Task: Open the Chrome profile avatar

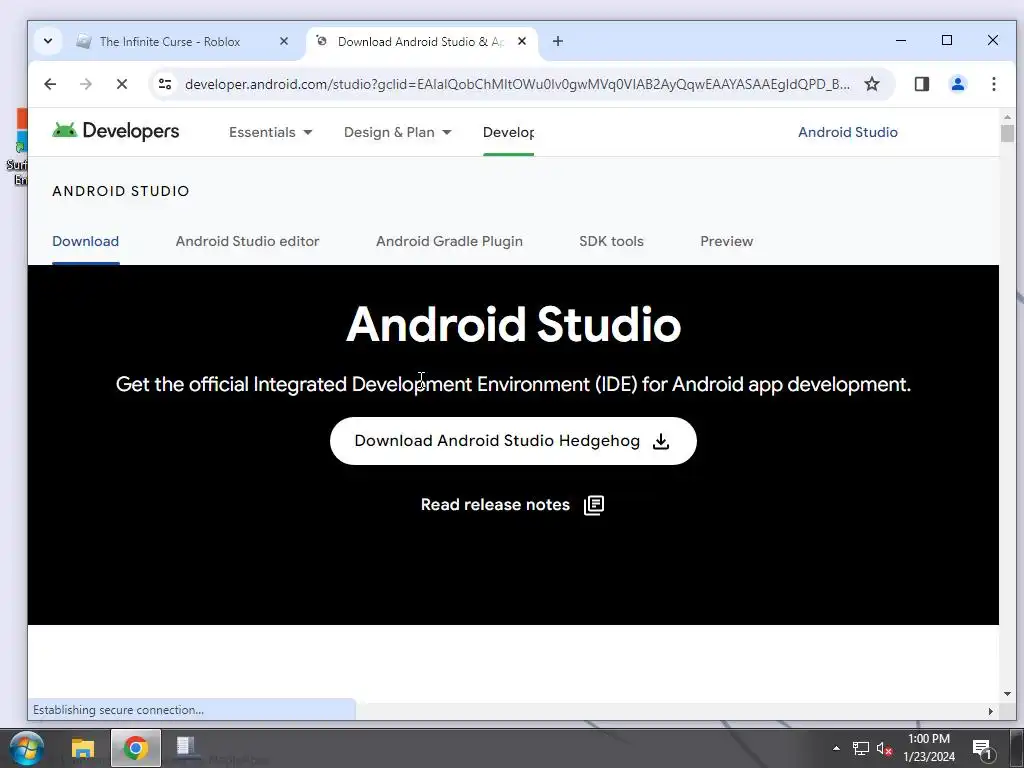Action: [957, 84]
